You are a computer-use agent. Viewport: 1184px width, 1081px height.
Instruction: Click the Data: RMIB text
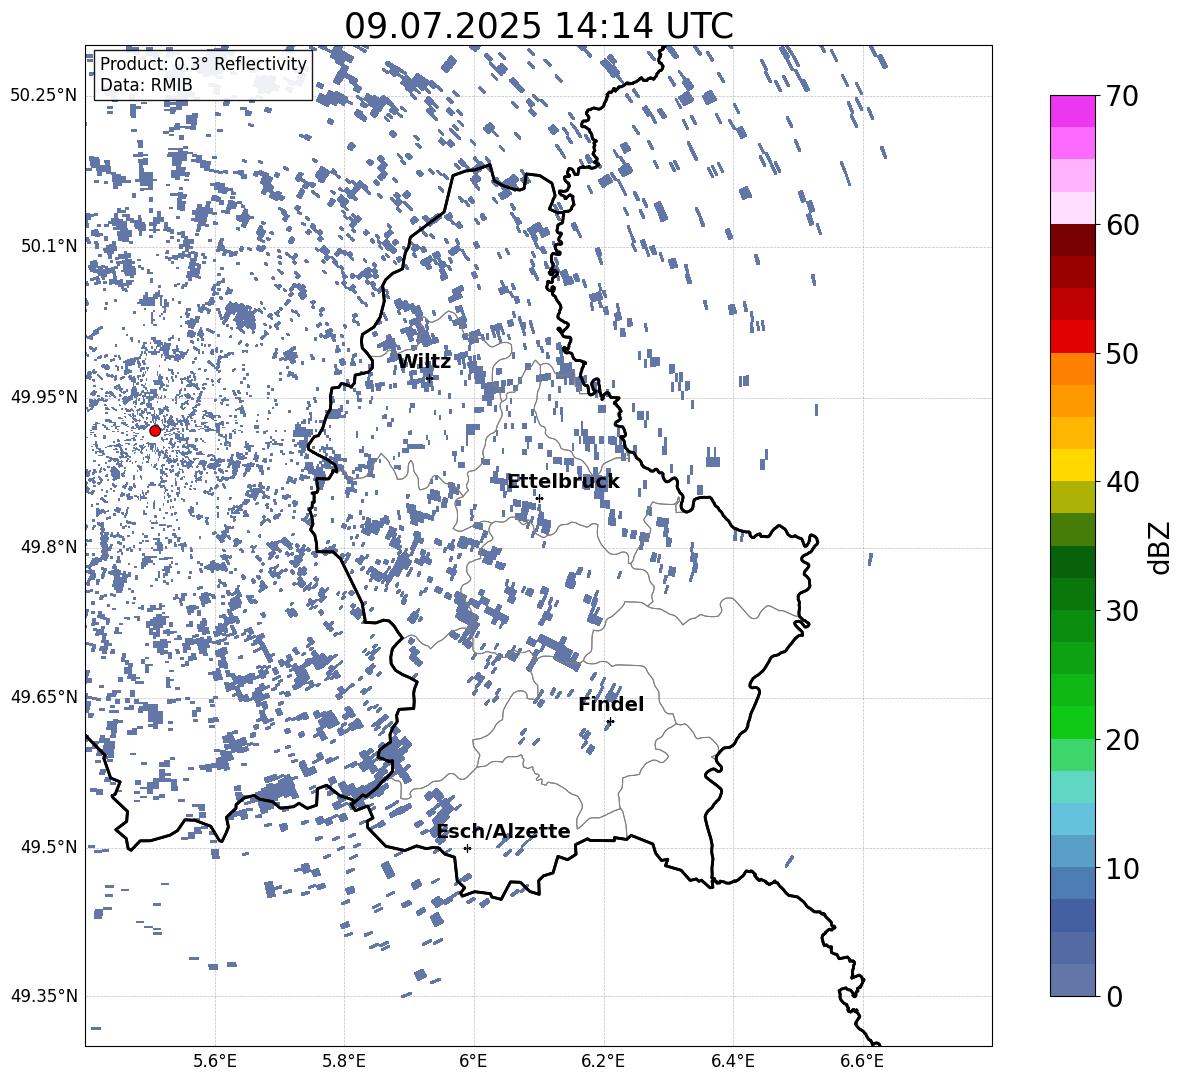click(x=146, y=85)
